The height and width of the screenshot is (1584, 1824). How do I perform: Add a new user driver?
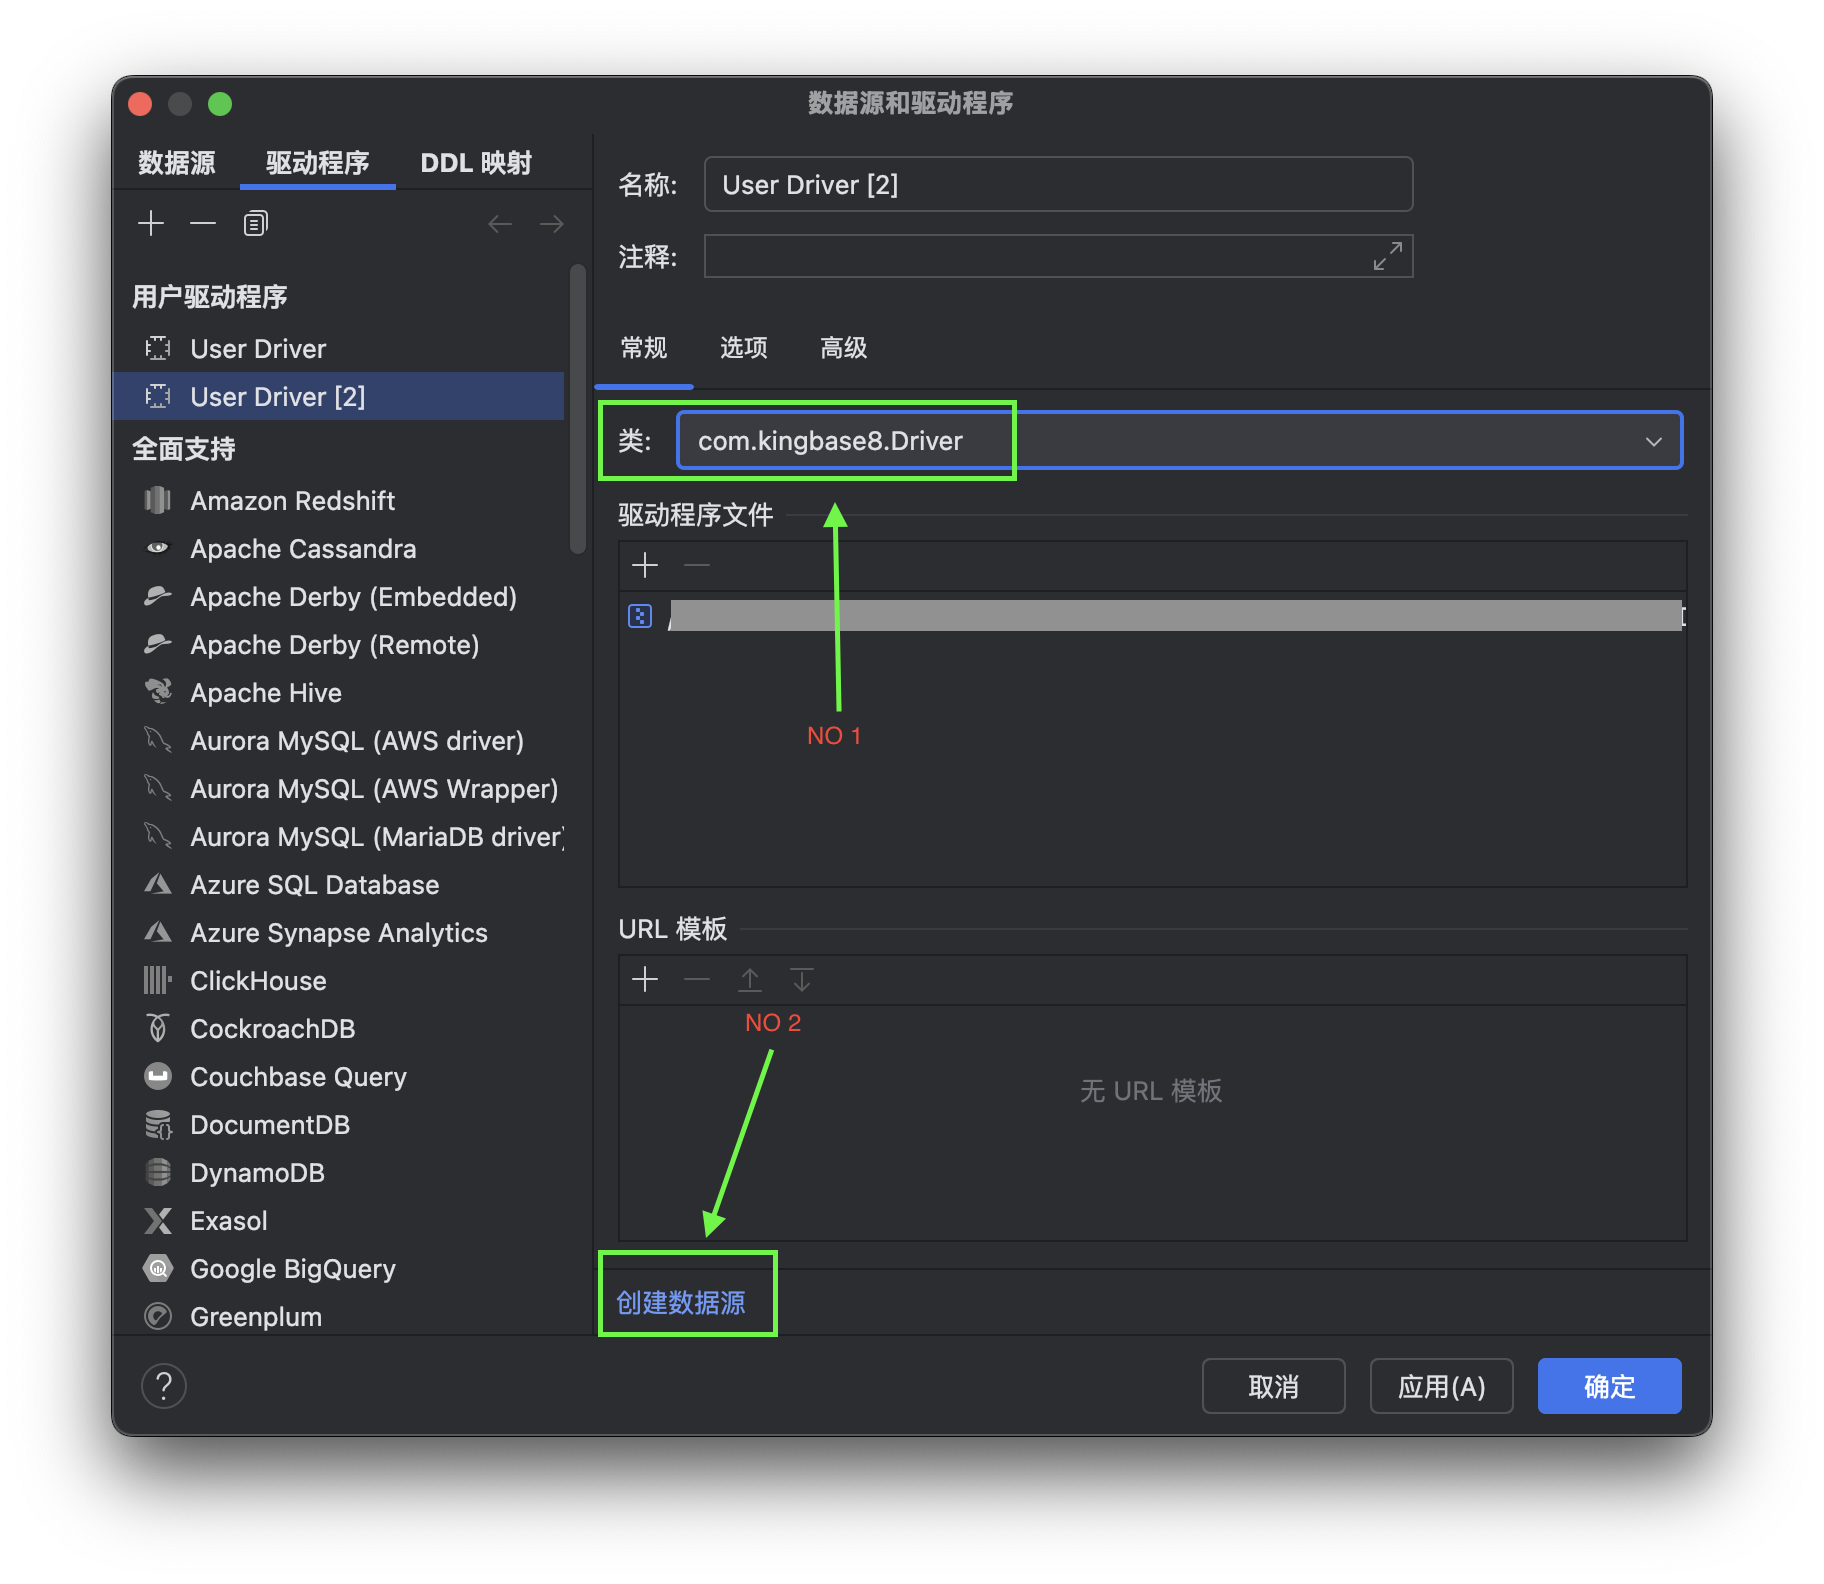click(151, 222)
